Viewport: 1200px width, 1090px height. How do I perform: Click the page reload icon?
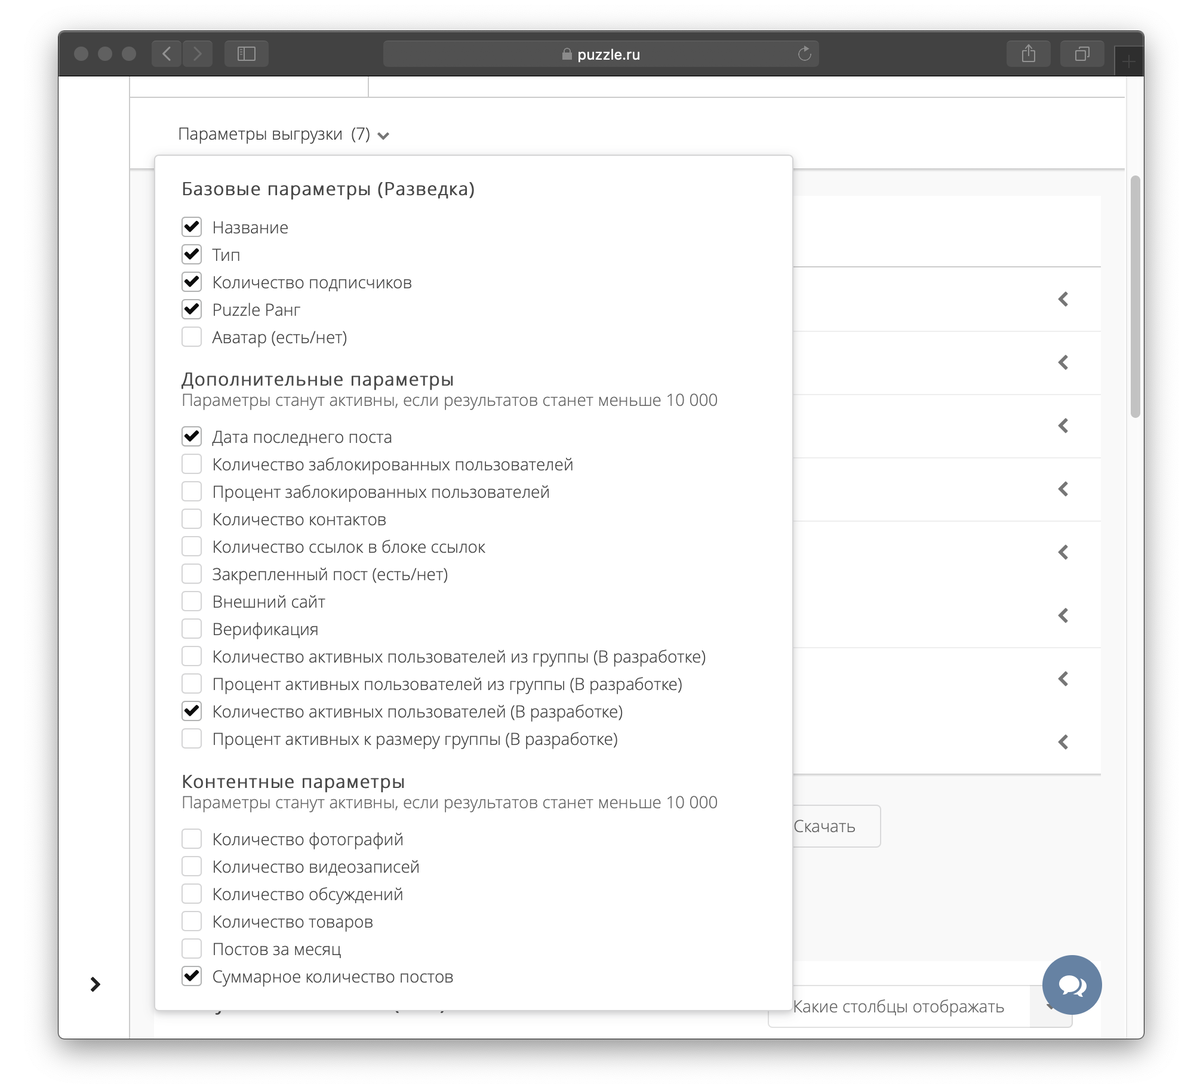(804, 54)
